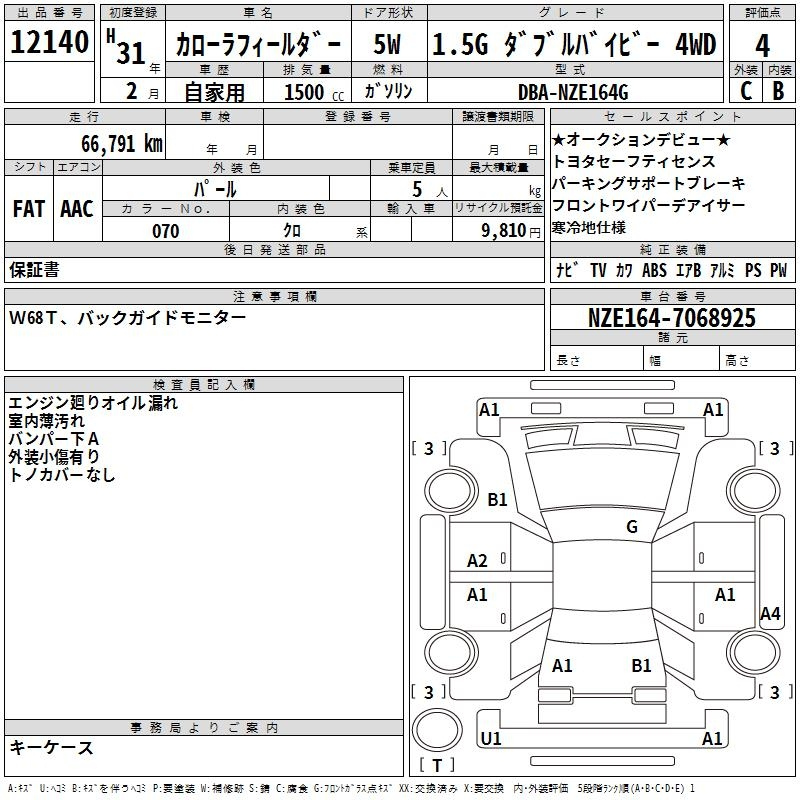Select car name カローラフィールダー
The height and width of the screenshot is (800, 800).
click(258, 44)
